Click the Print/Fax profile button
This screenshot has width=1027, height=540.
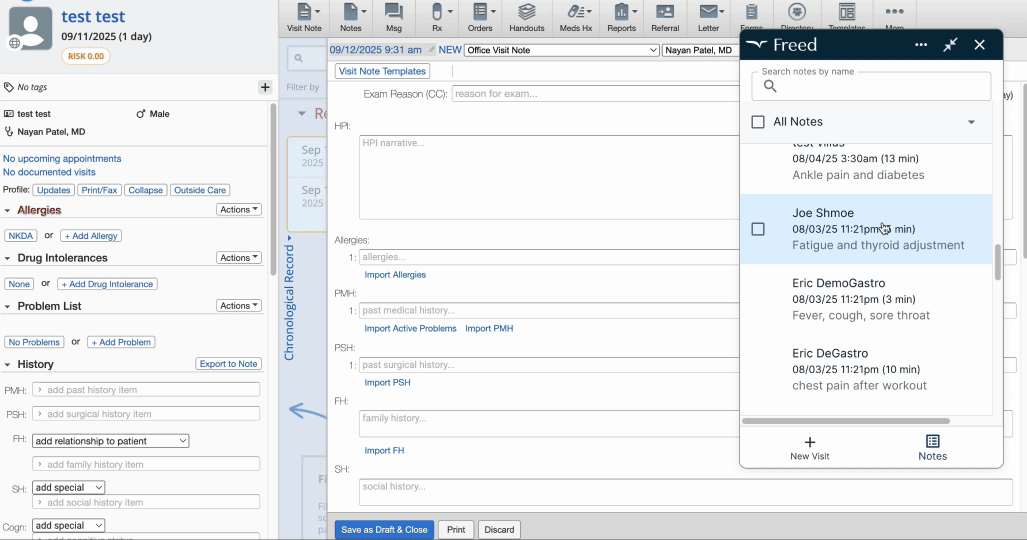pyautogui.click(x=99, y=190)
